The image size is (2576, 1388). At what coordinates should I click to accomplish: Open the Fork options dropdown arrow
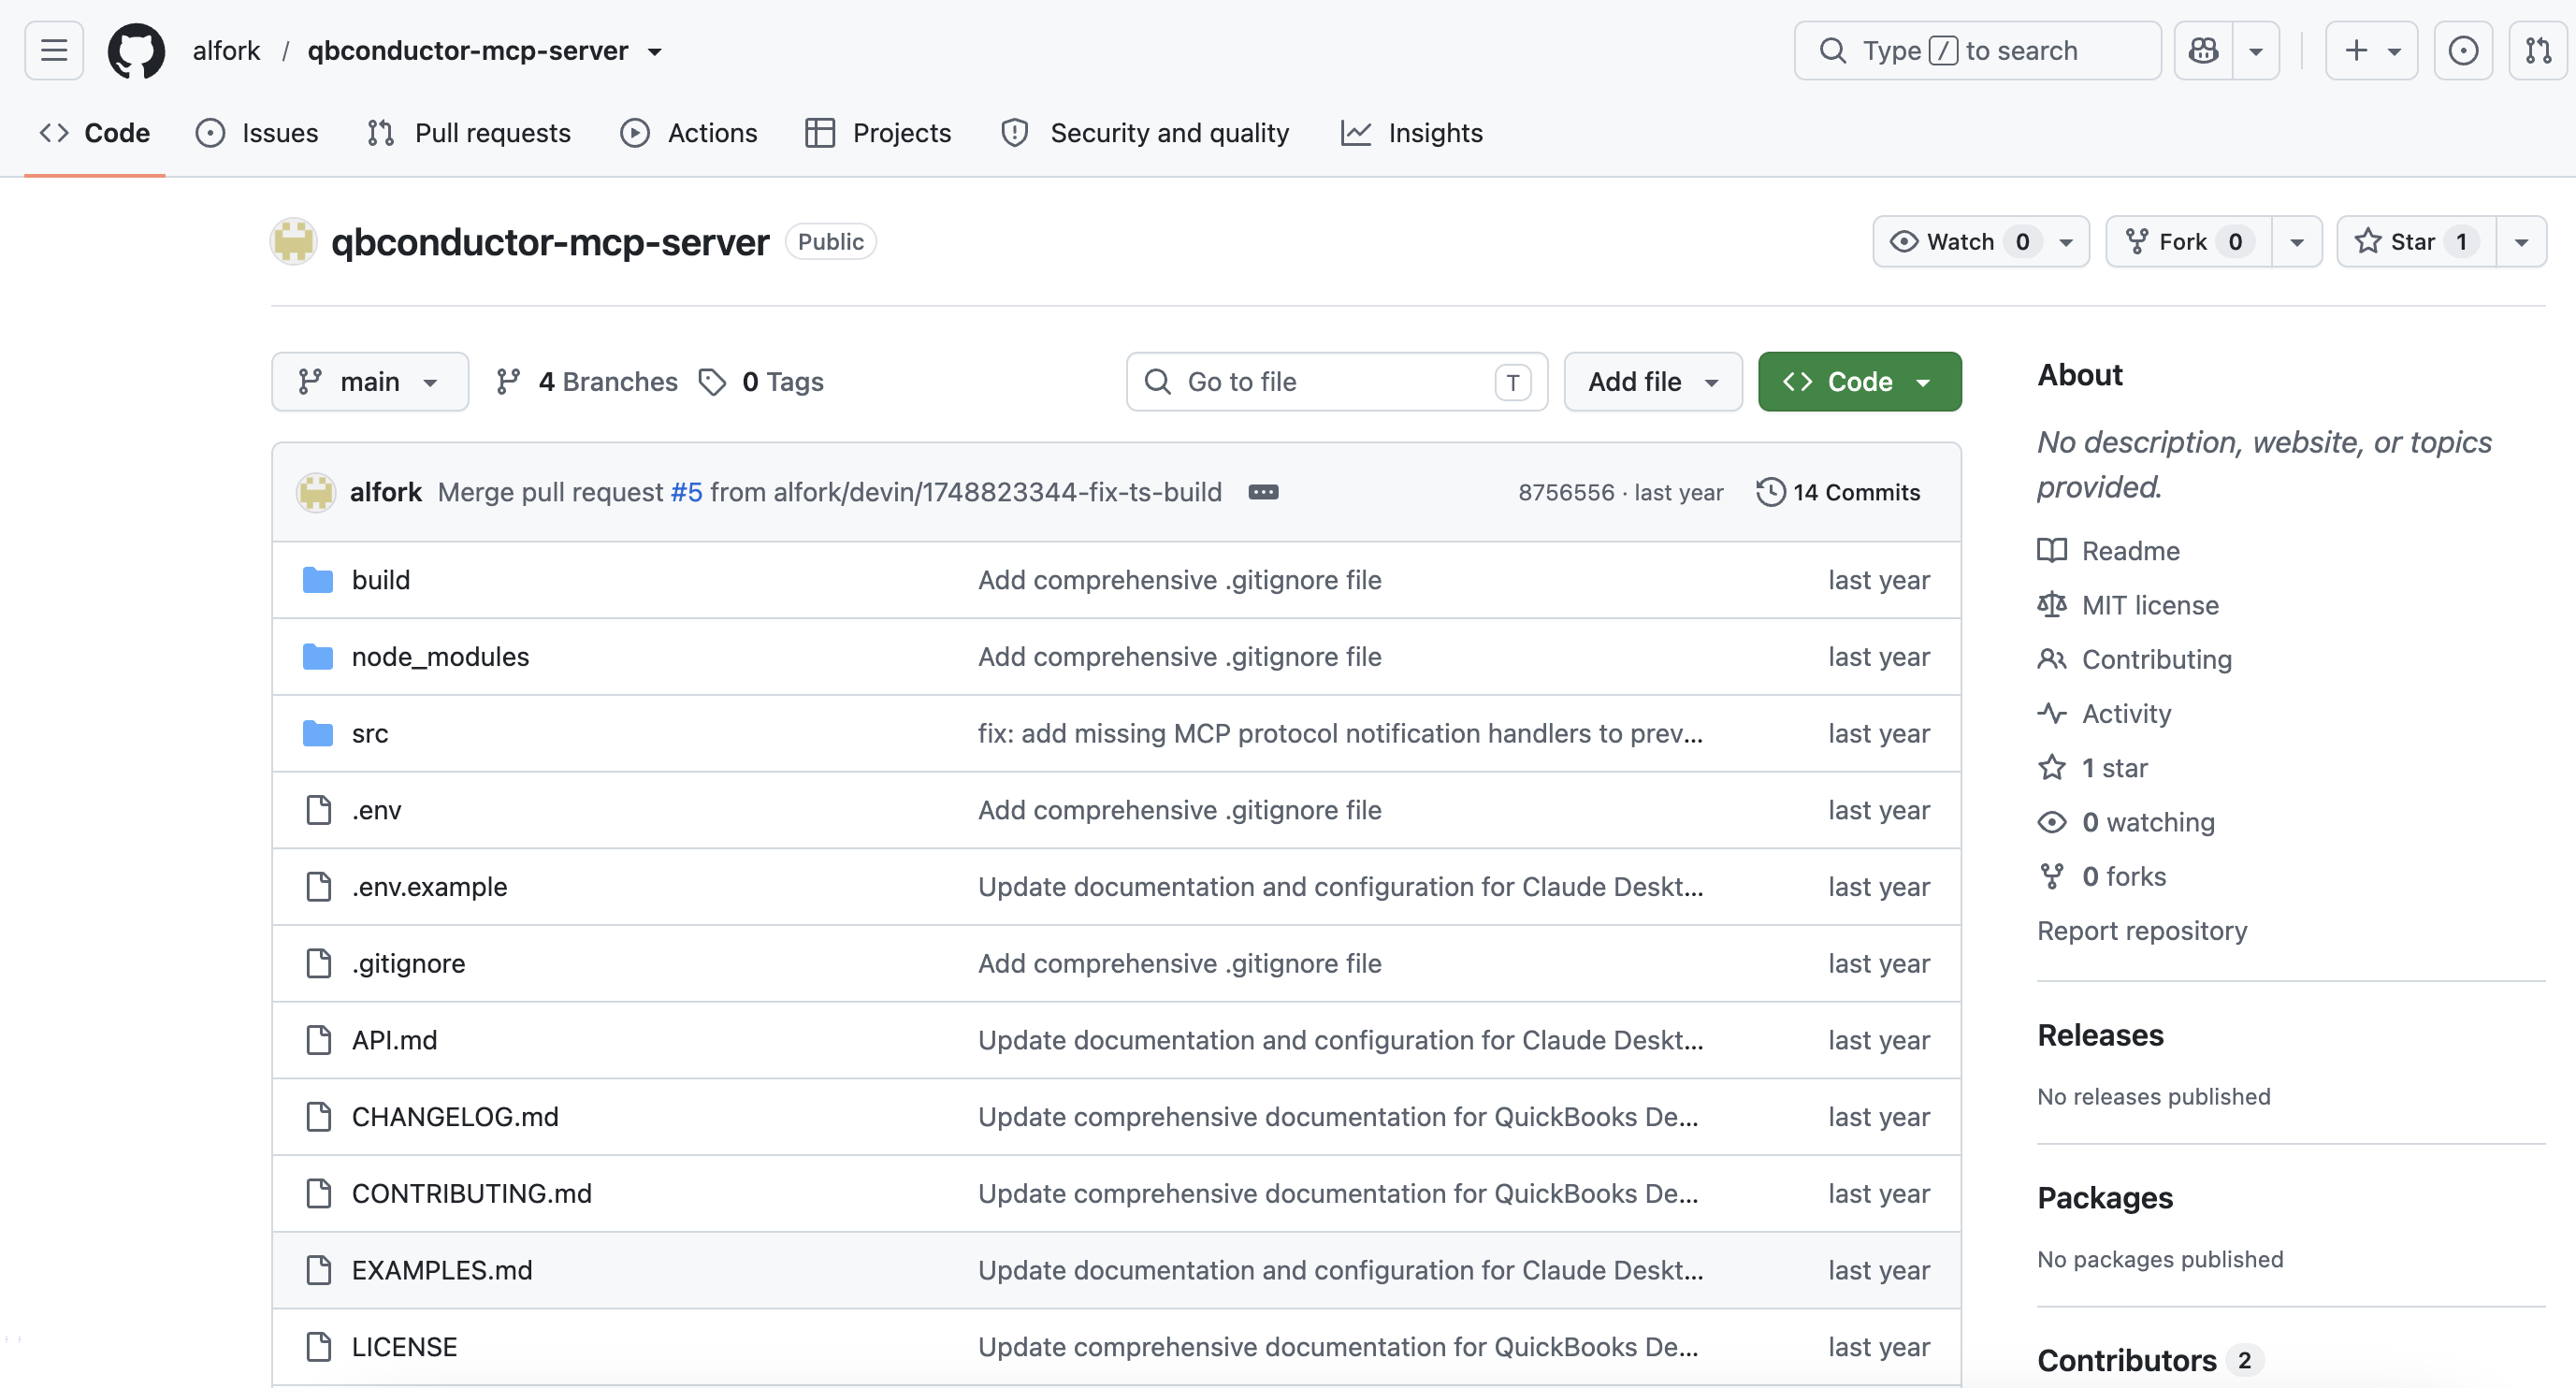point(2296,242)
